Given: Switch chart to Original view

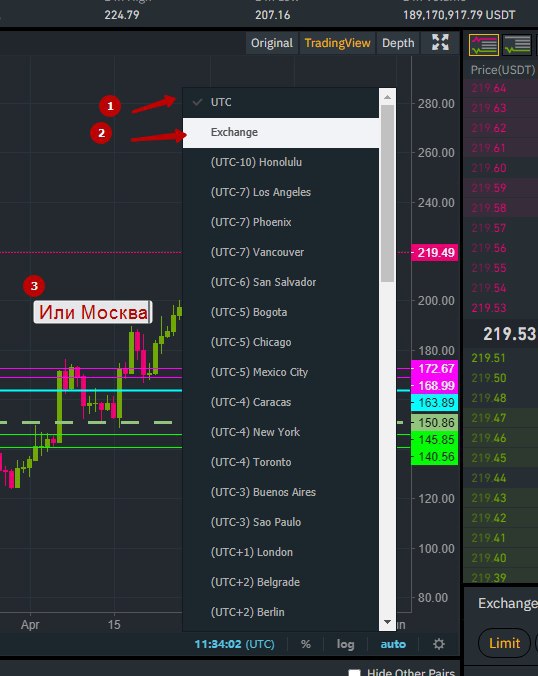Looking at the screenshot, I should [272, 43].
